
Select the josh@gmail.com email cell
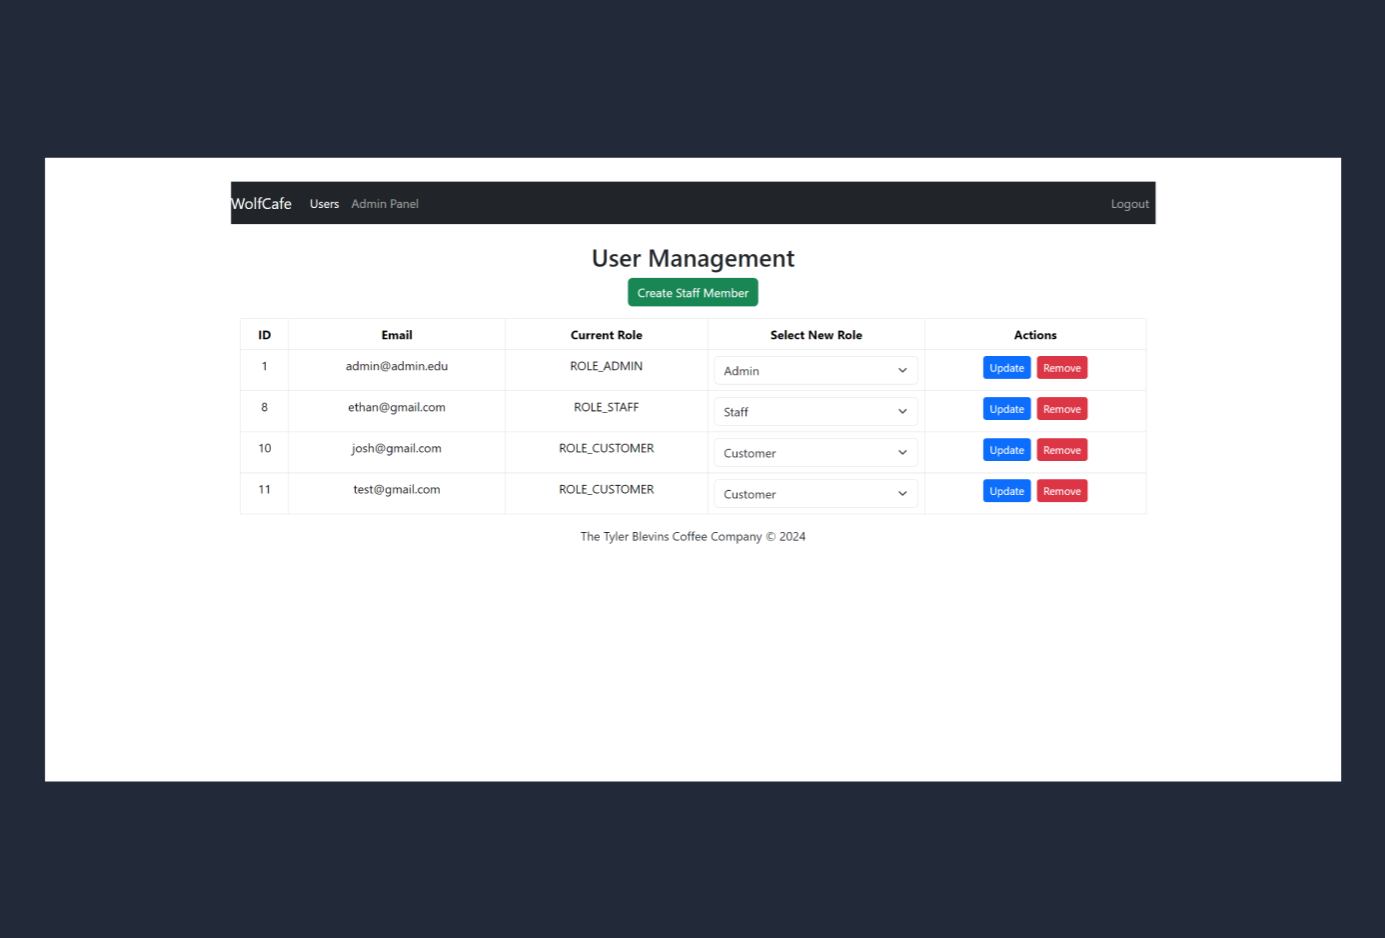(396, 449)
